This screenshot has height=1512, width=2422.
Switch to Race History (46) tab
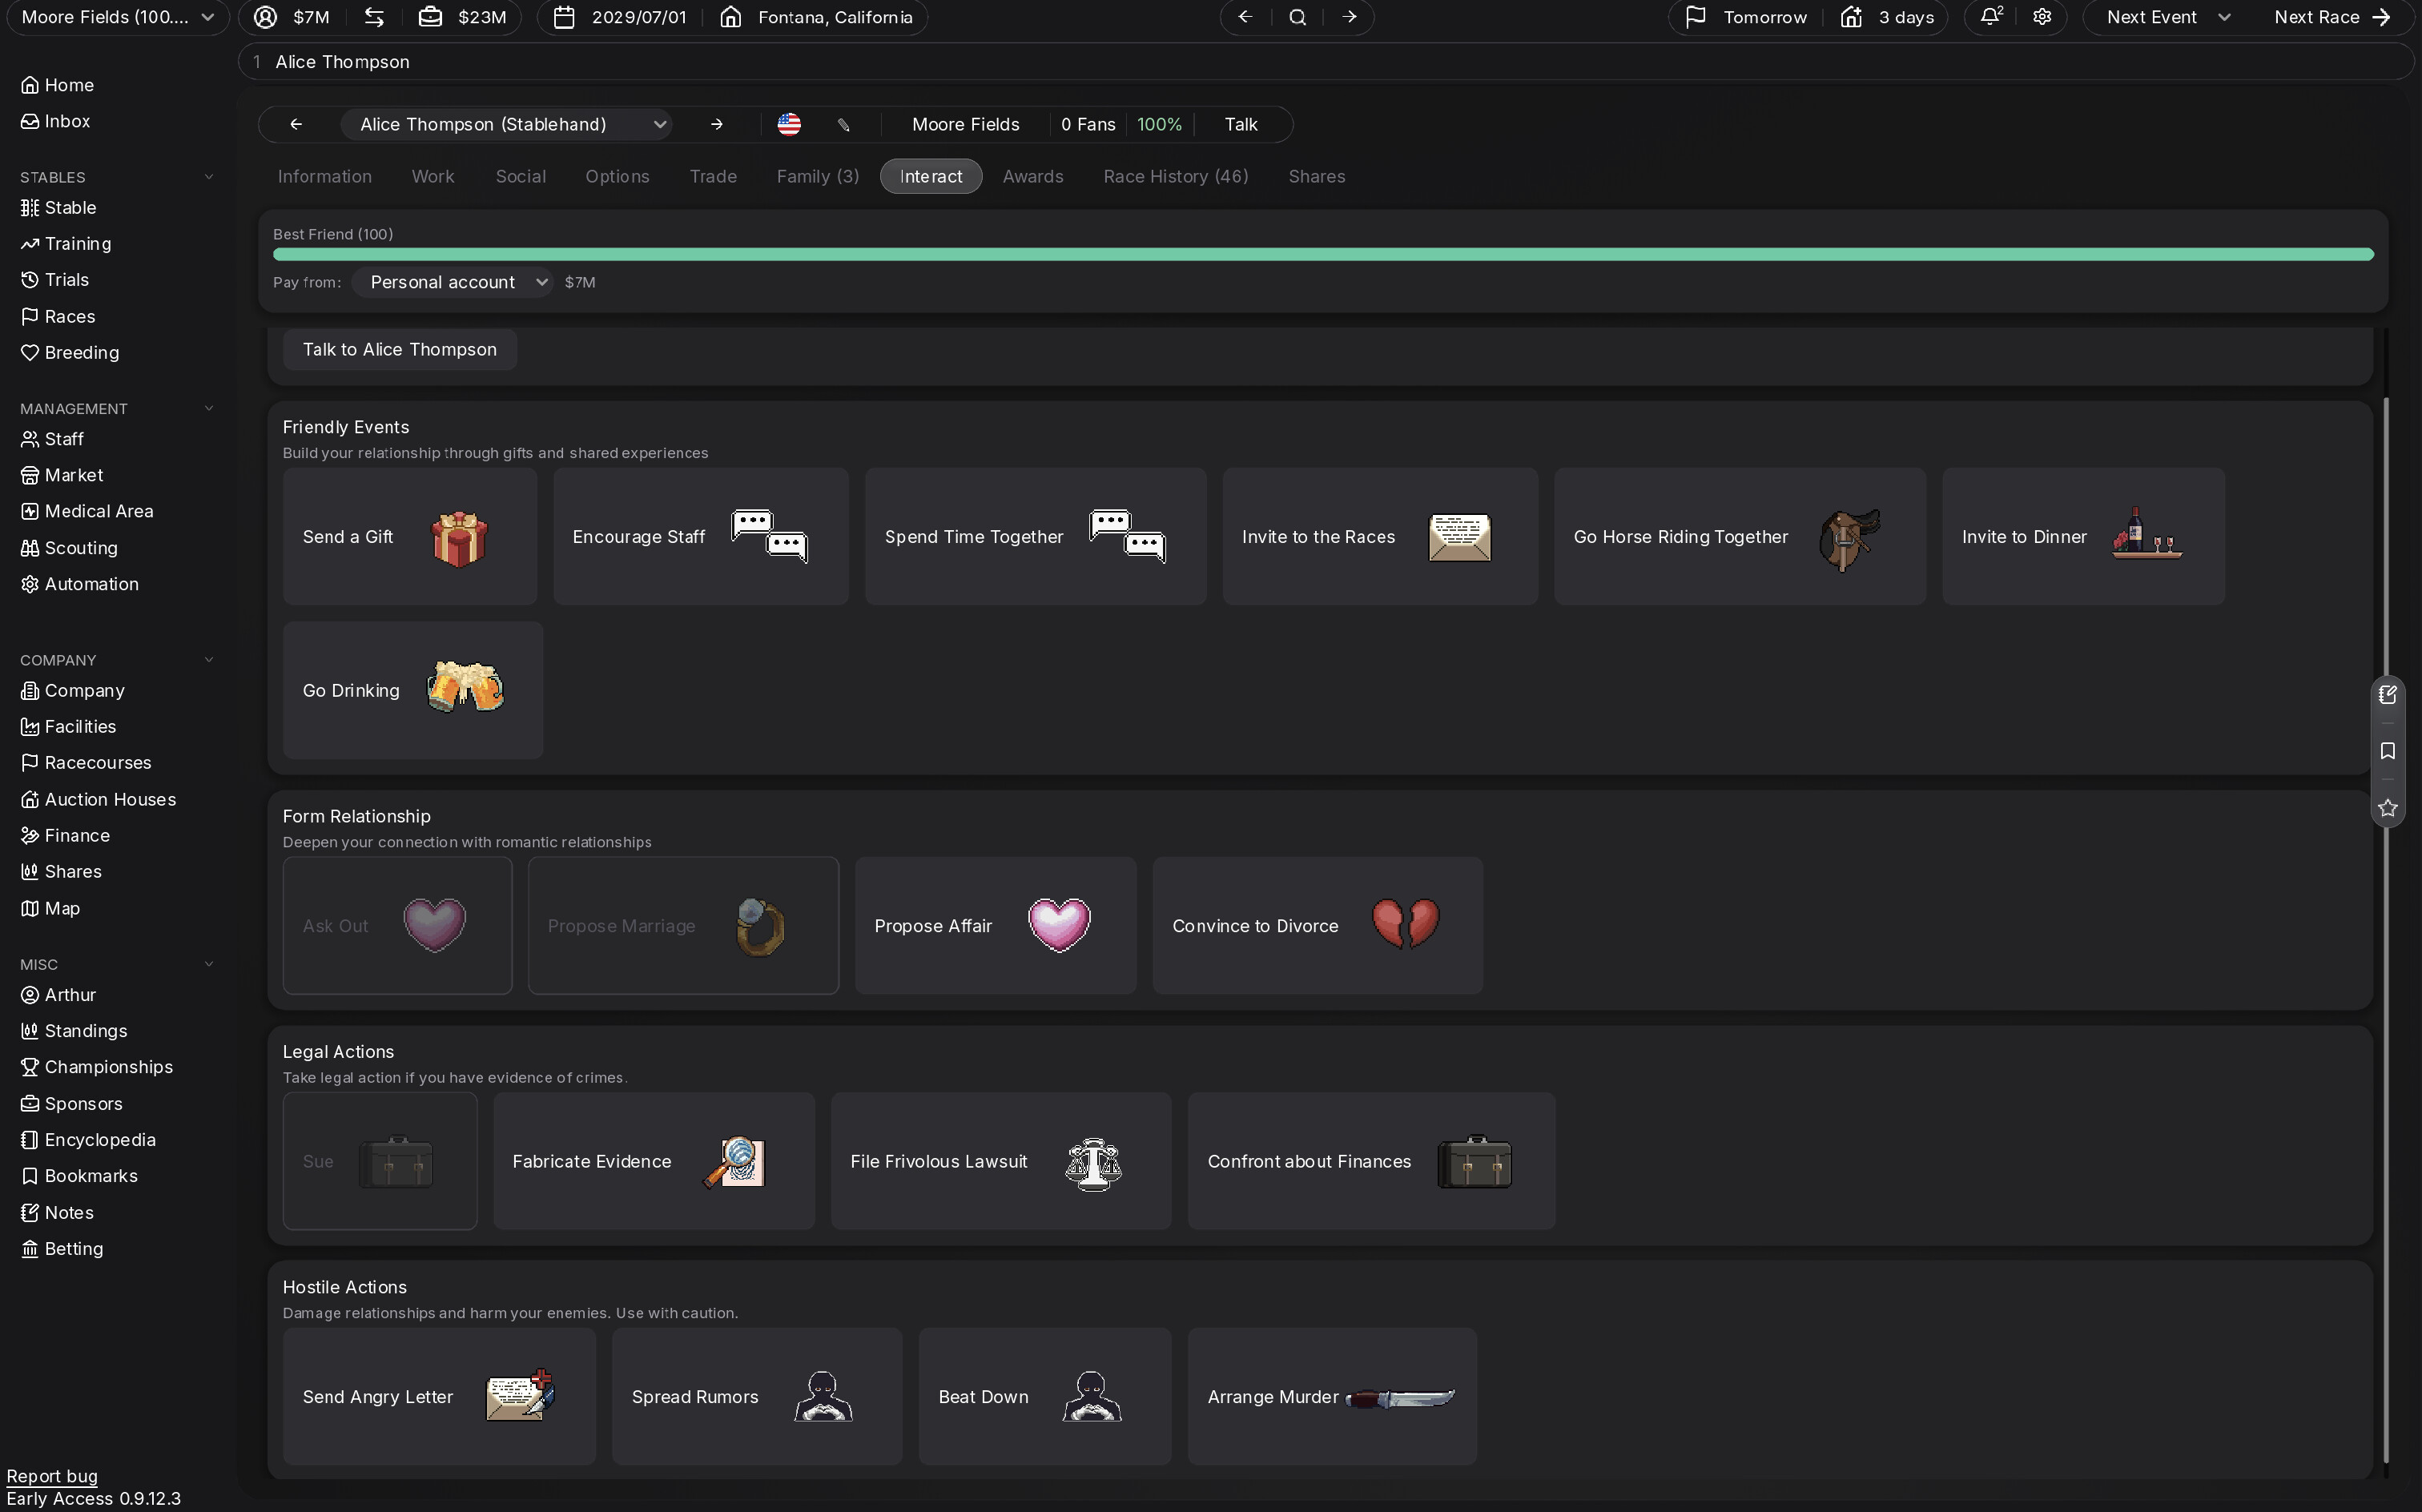point(1175,176)
